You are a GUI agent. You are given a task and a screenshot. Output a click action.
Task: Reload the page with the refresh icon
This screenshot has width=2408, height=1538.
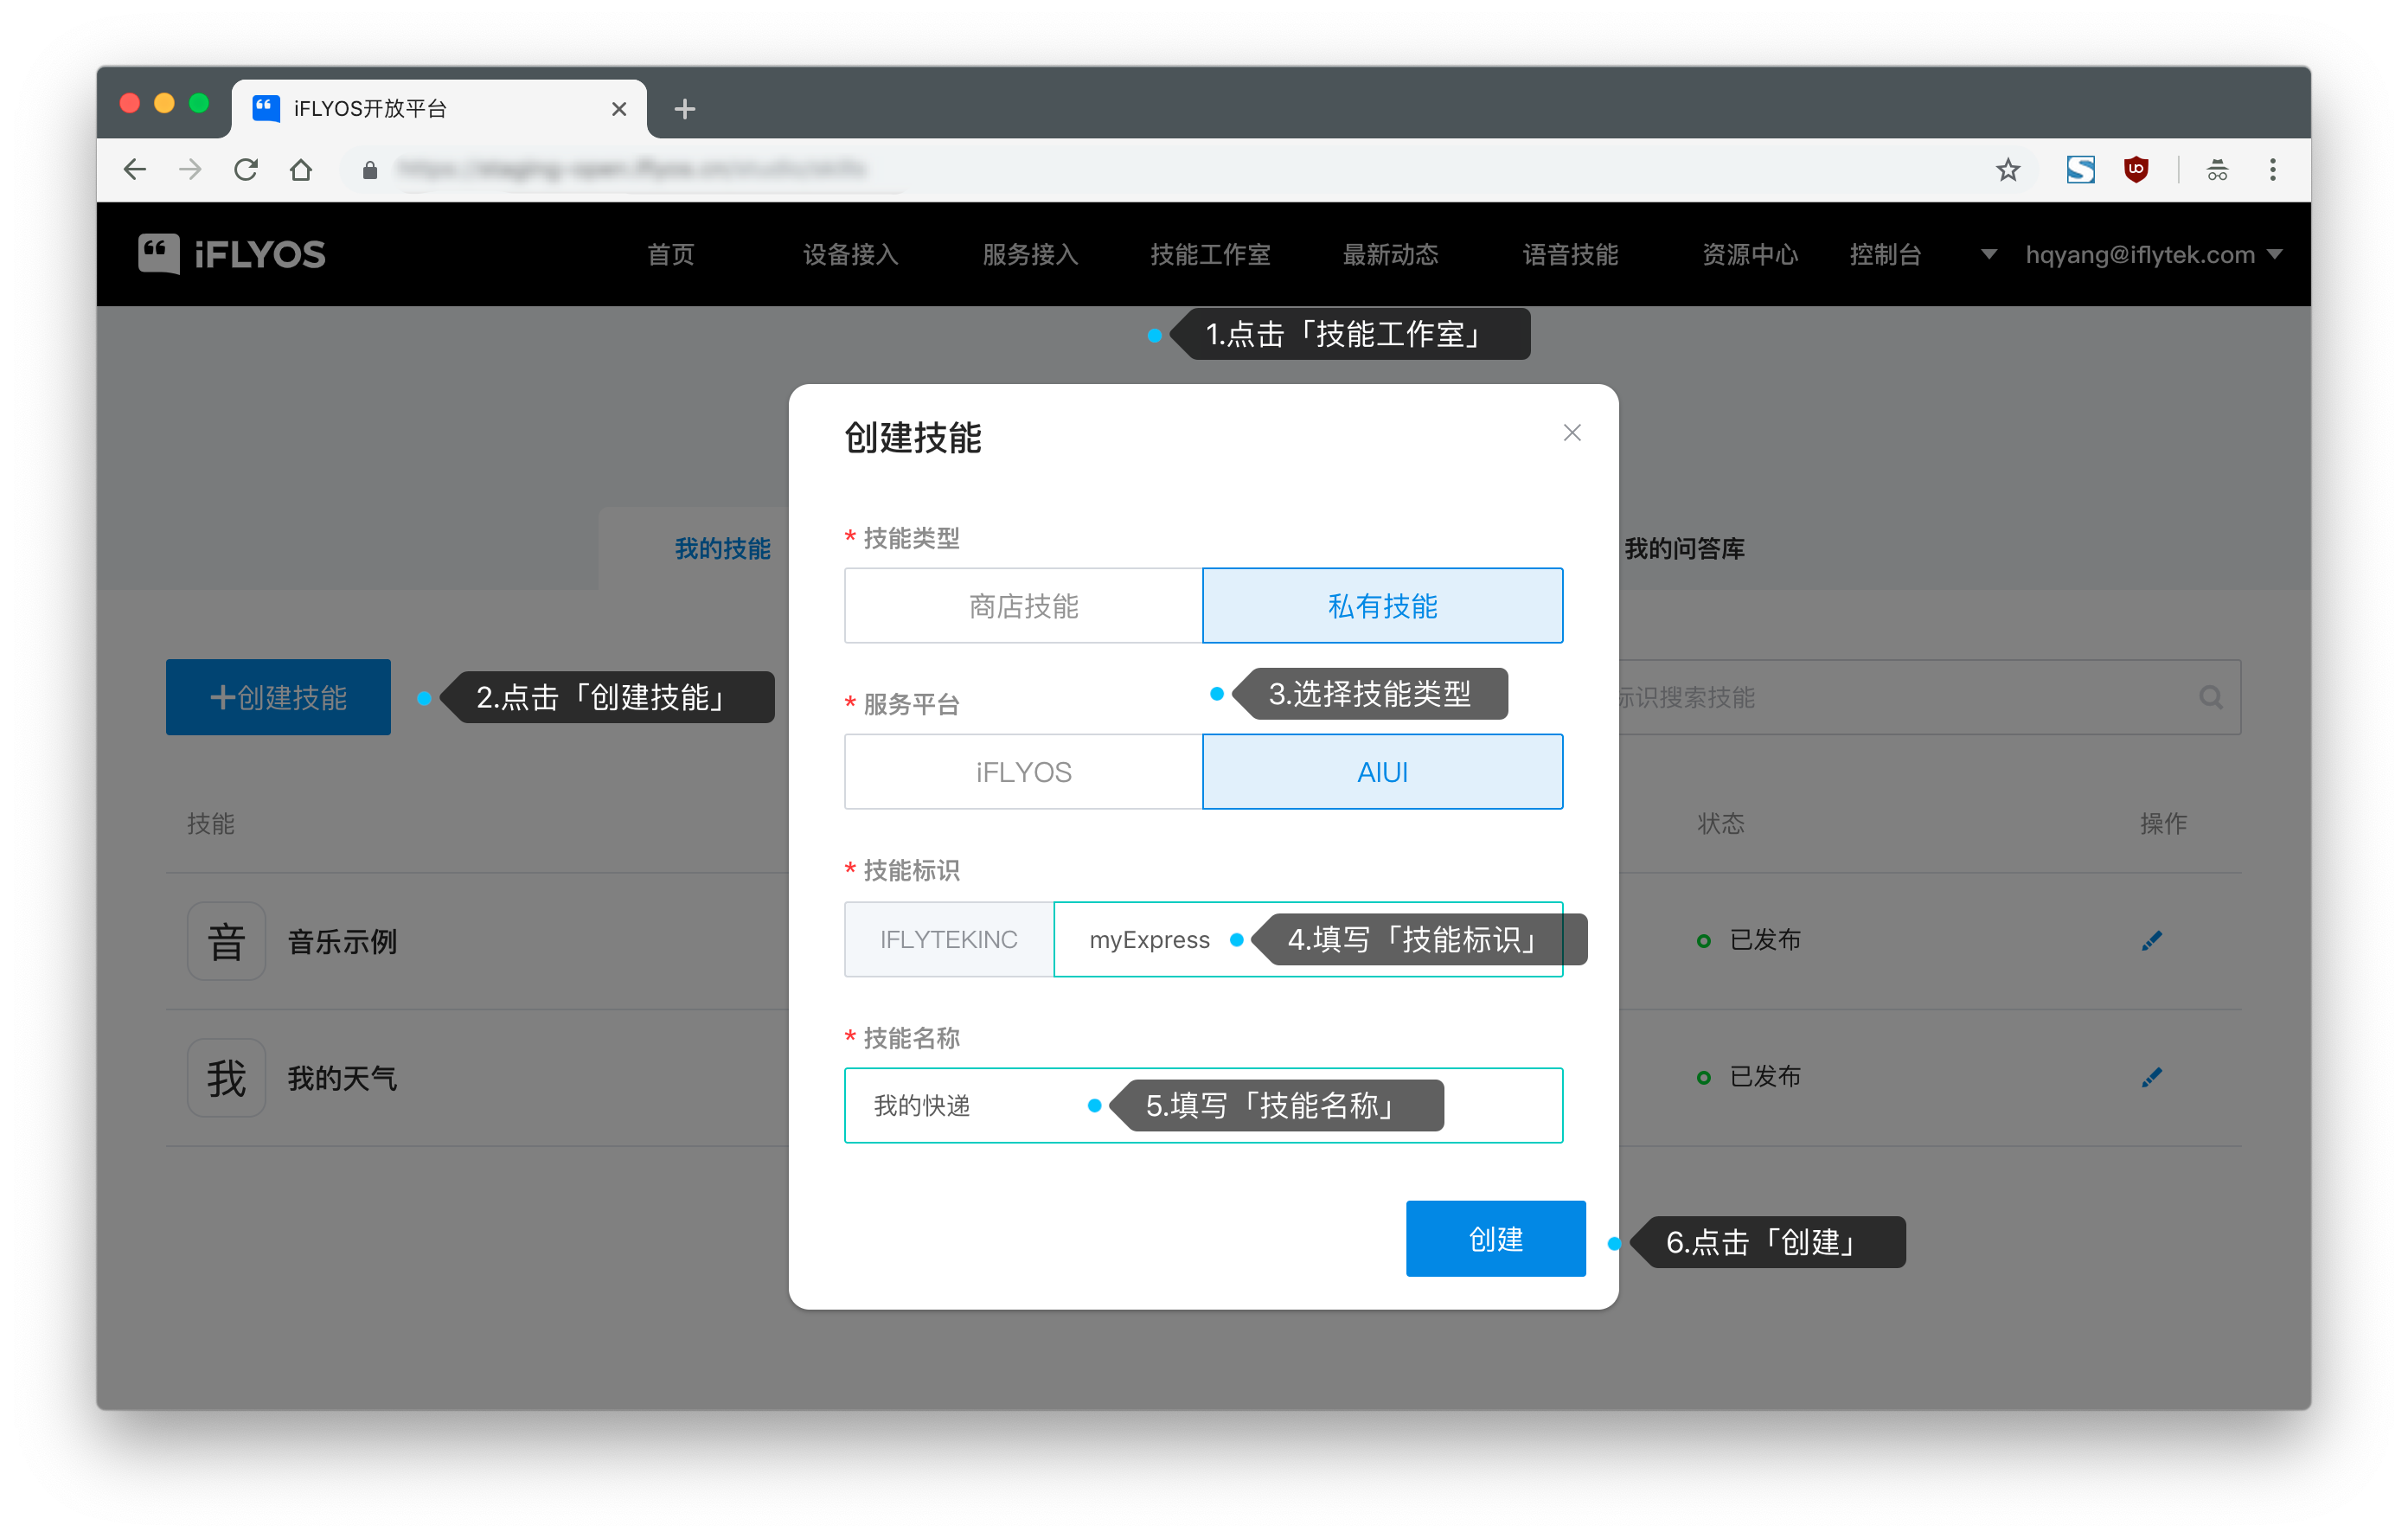click(x=246, y=170)
